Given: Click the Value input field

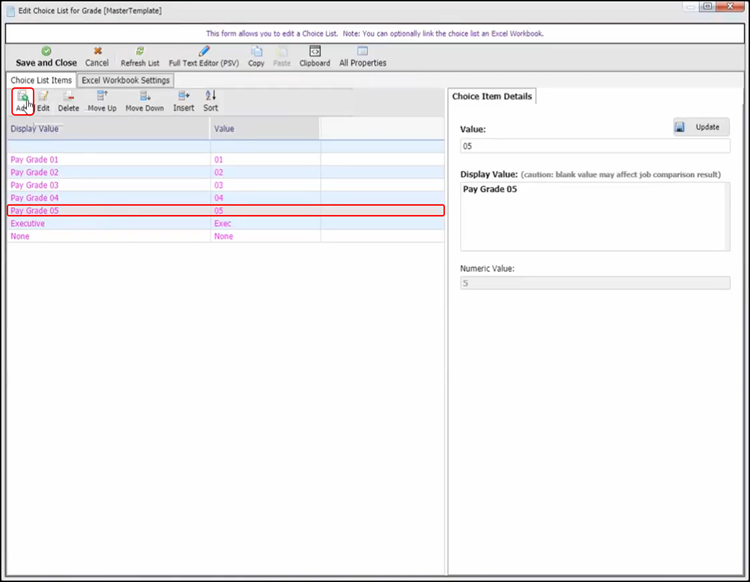Looking at the screenshot, I should (x=594, y=146).
